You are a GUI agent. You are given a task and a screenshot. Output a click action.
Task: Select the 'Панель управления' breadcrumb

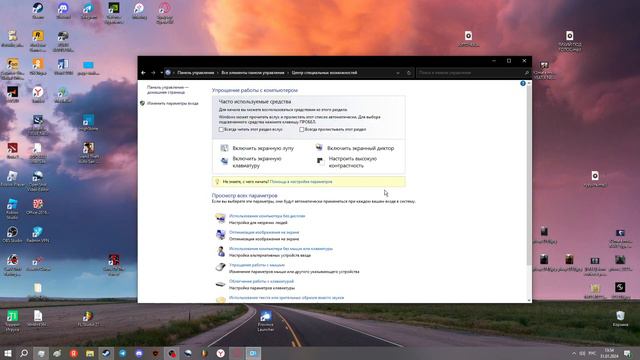pos(196,73)
